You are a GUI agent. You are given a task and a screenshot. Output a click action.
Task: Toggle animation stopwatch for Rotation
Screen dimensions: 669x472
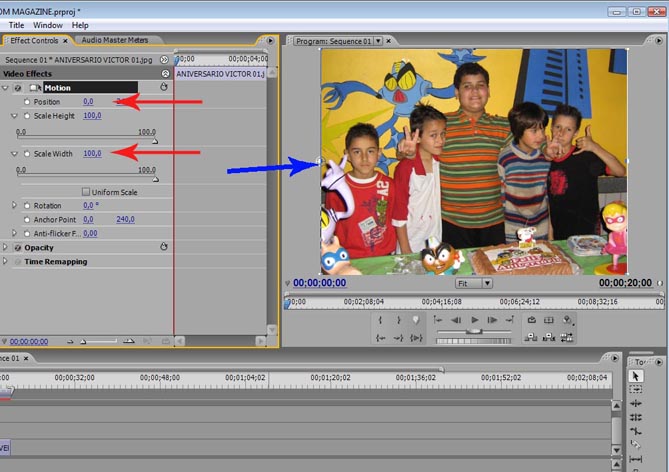pyautogui.click(x=27, y=205)
